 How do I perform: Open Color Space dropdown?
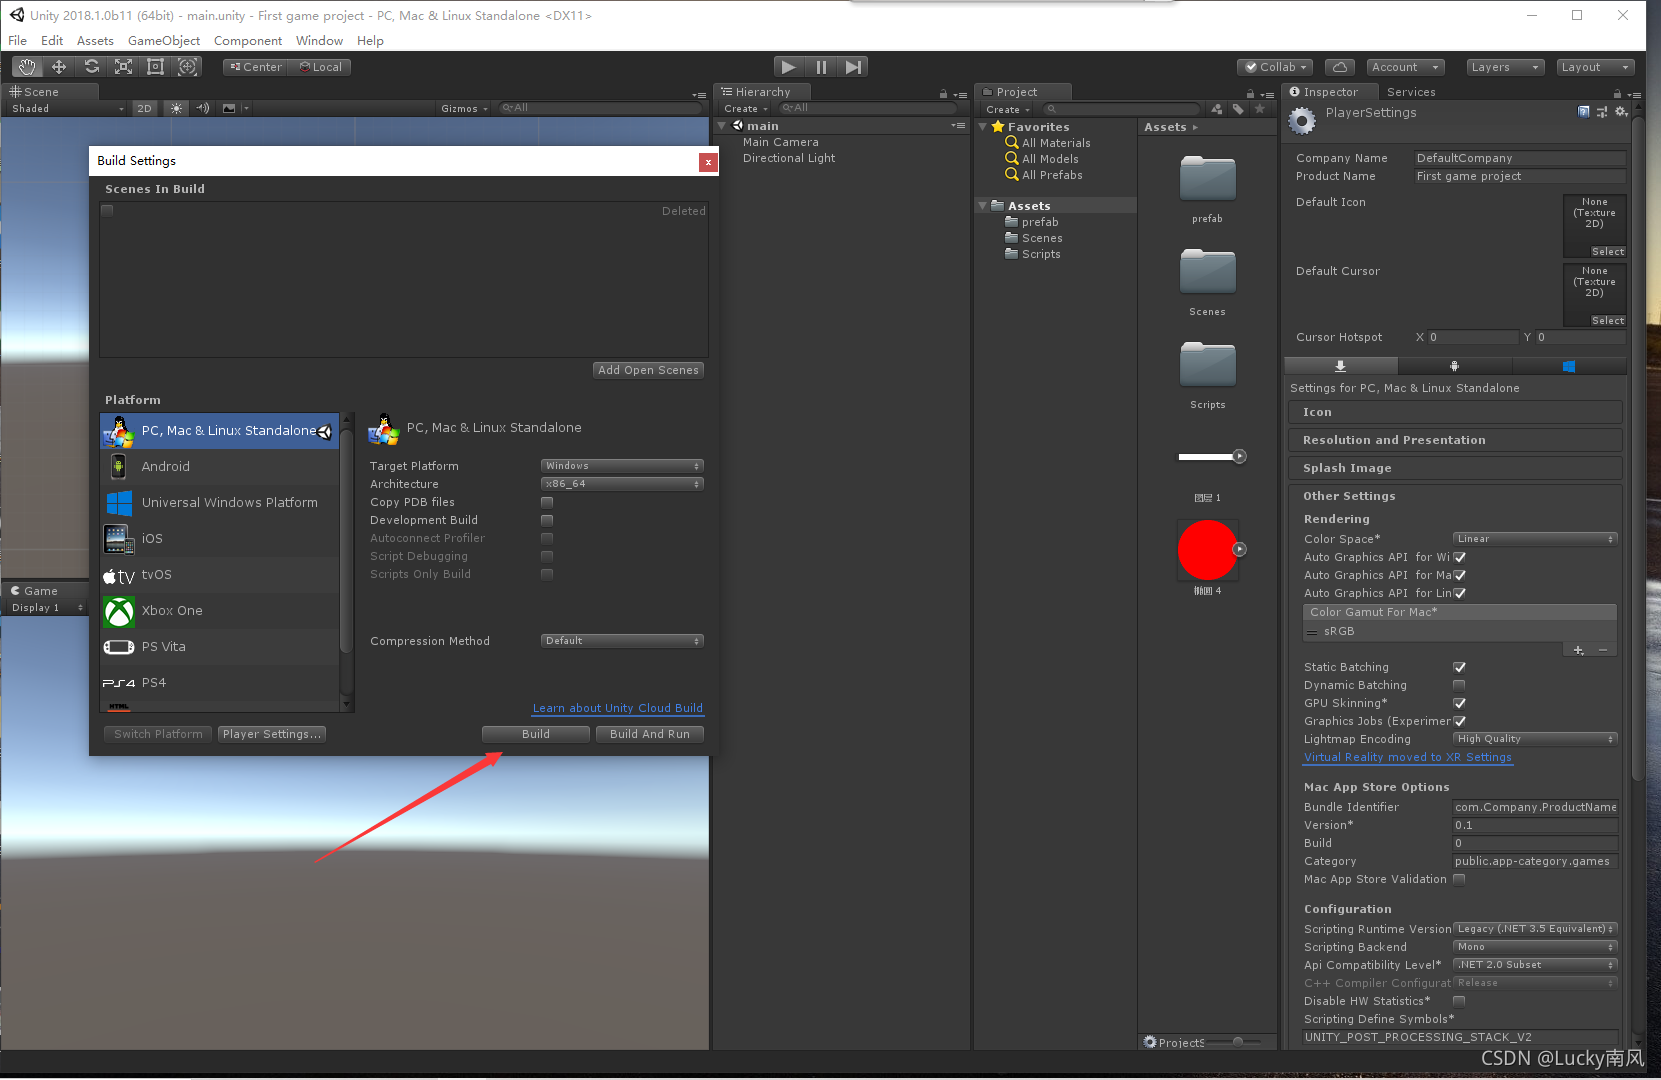1535,539
